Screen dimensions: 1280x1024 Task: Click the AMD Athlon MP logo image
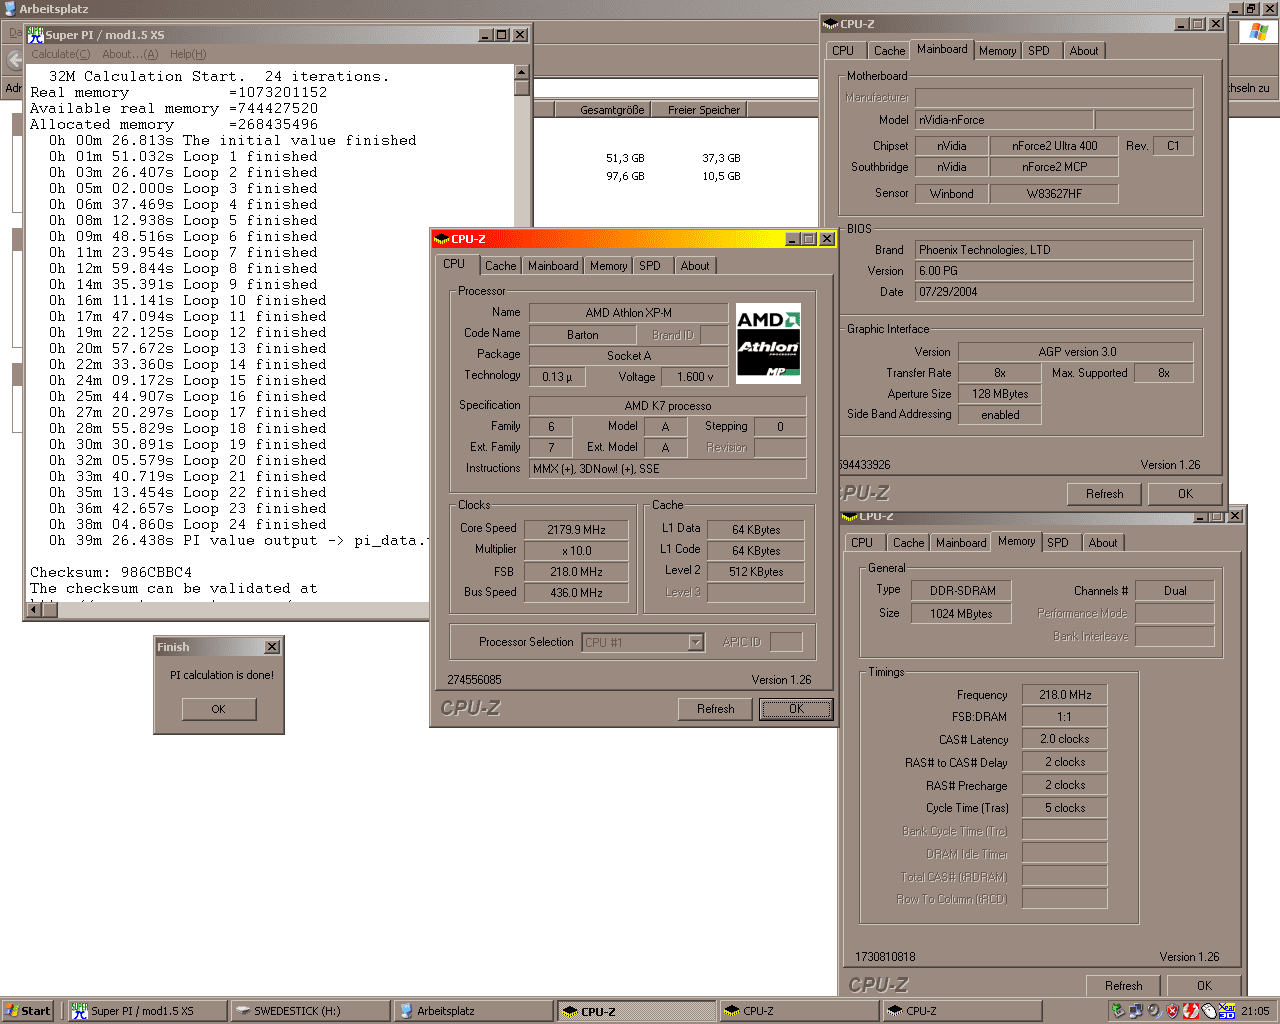pyautogui.click(x=768, y=343)
